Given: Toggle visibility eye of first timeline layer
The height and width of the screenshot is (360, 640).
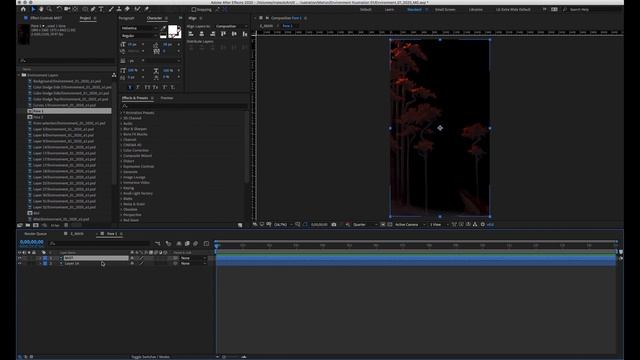Looking at the screenshot, I should coord(20,258).
